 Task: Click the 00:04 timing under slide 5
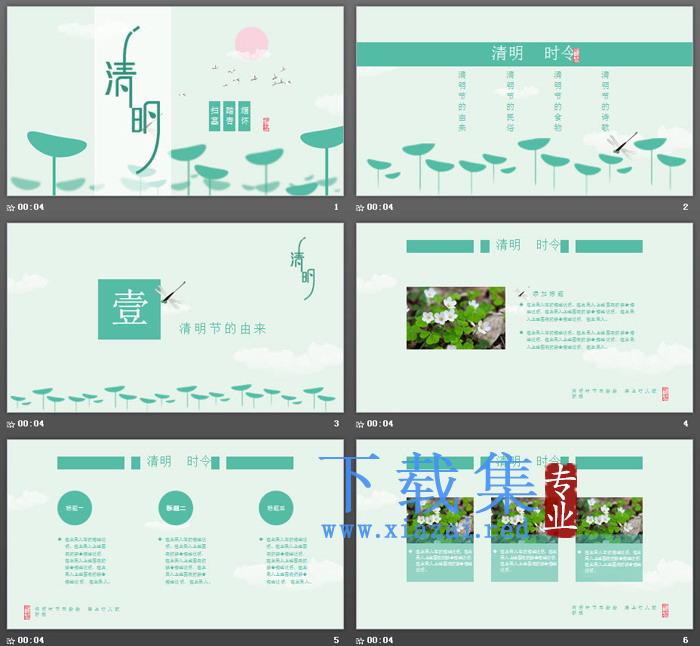tap(31, 640)
